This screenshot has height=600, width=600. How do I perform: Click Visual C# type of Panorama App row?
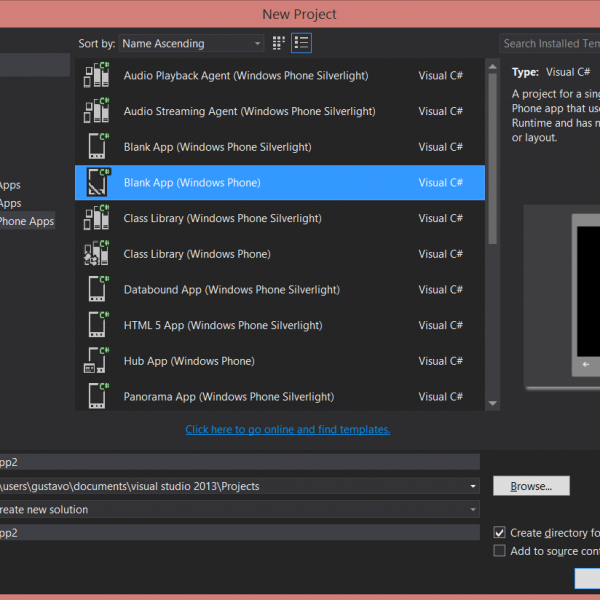(440, 397)
